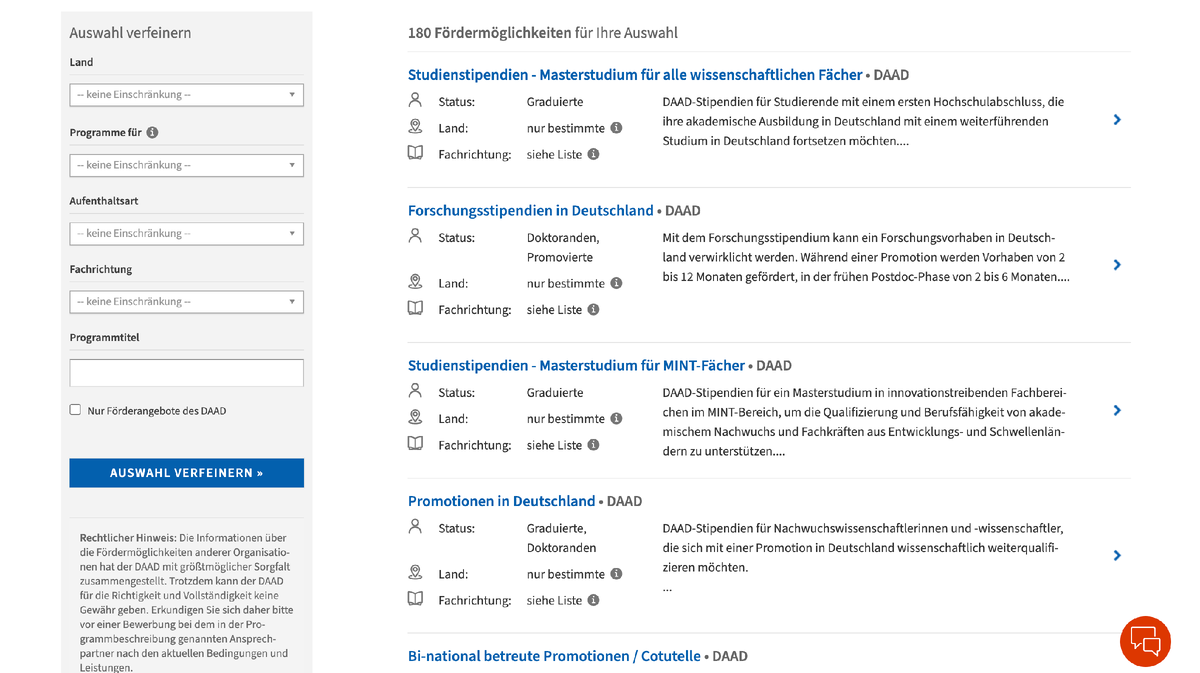Image resolution: width=1200 pixels, height=673 pixels.
Task: Click person Status icon in Forschungsstipendien entry
Action: pyautogui.click(x=415, y=236)
